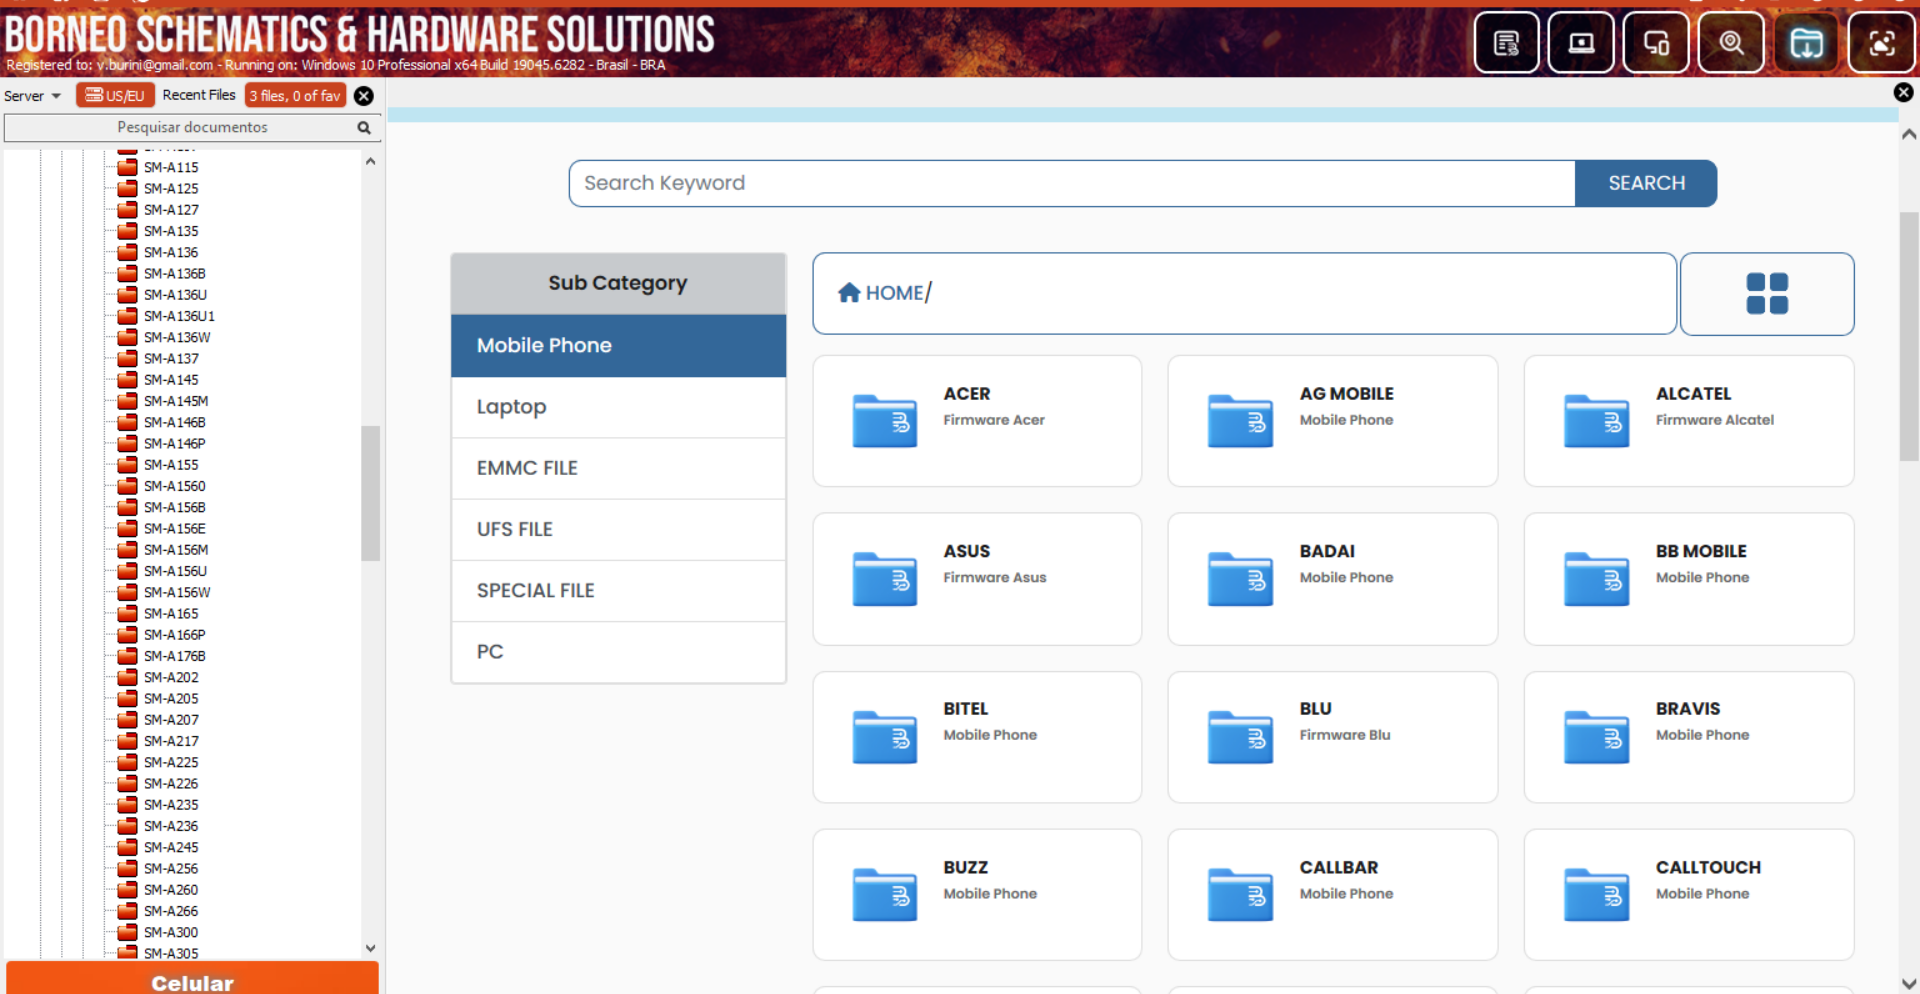Switch to grid view layout
This screenshot has height=994, width=1920.
click(x=1767, y=294)
